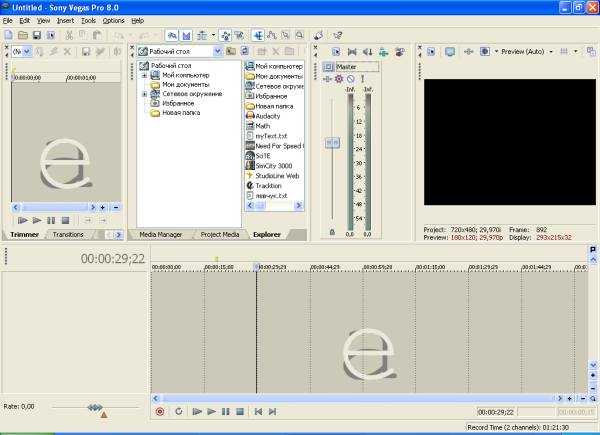Viewport: 600px width, 435px height.
Task: Open project Properties icon in main toolbar
Action: click(51, 36)
